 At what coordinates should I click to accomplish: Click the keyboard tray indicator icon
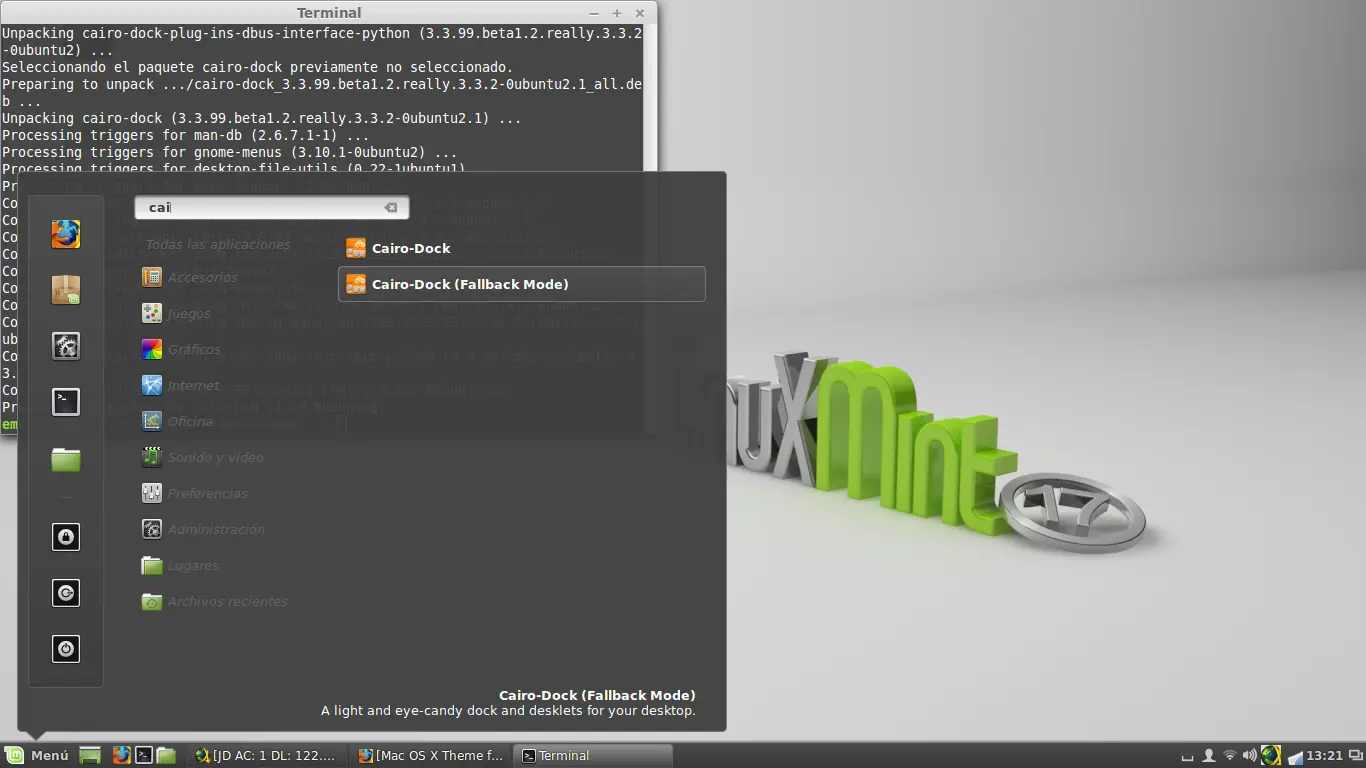point(1187,756)
